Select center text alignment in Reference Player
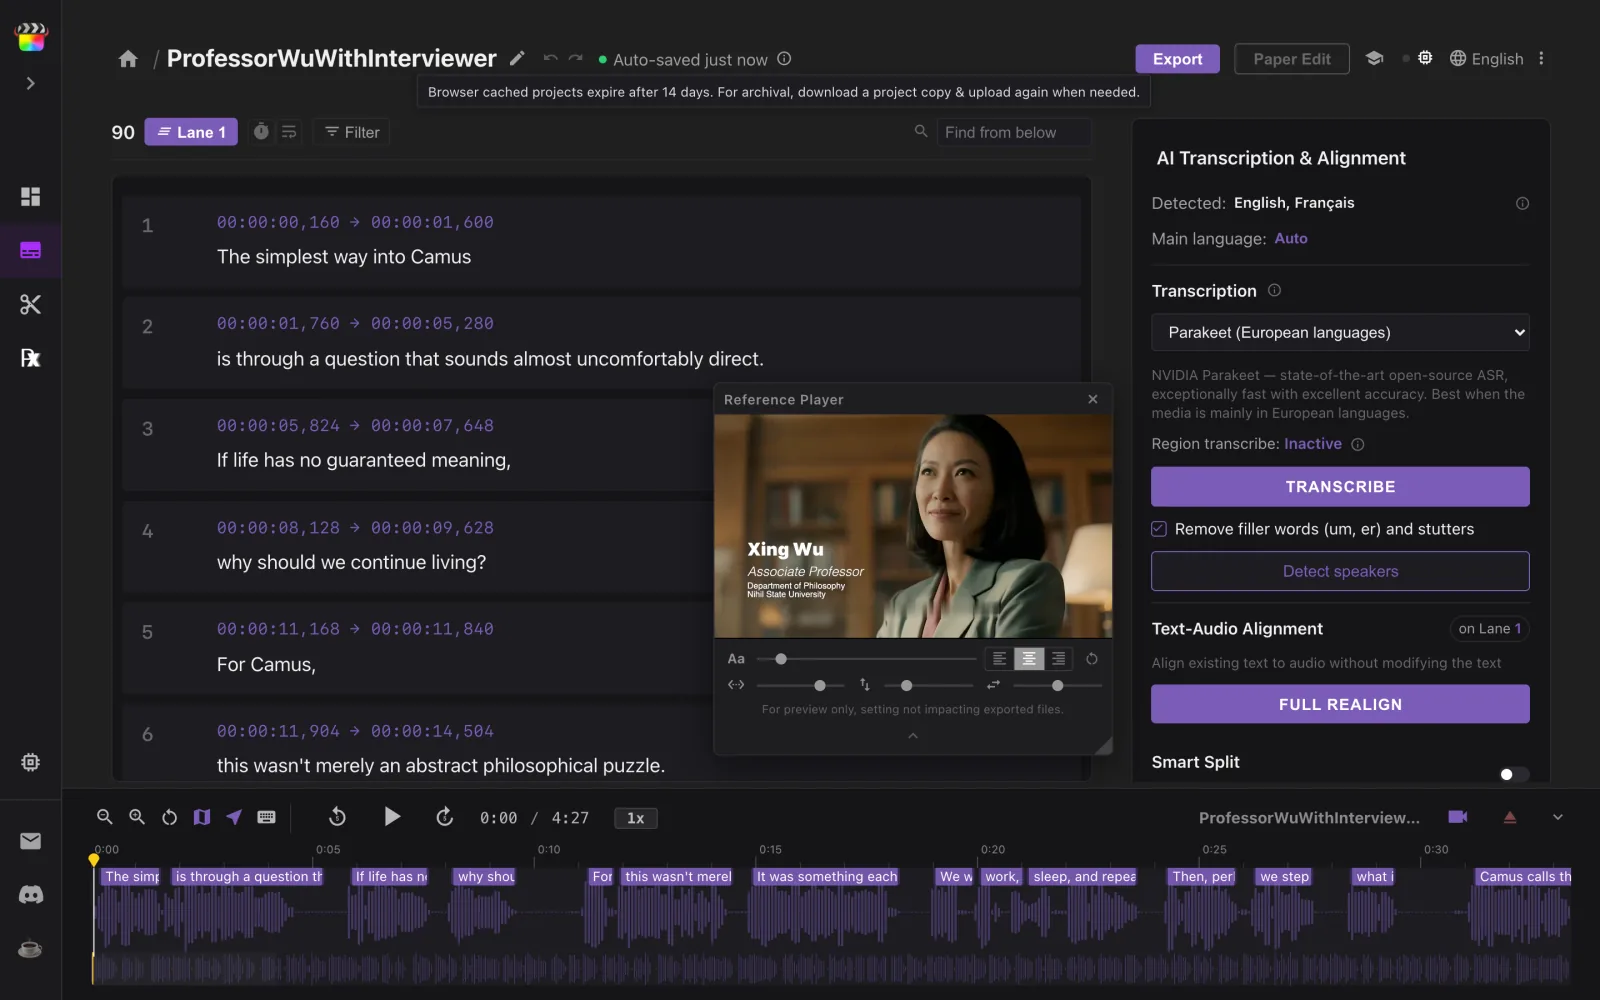This screenshot has height=1000, width=1600. [x=1029, y=658]
